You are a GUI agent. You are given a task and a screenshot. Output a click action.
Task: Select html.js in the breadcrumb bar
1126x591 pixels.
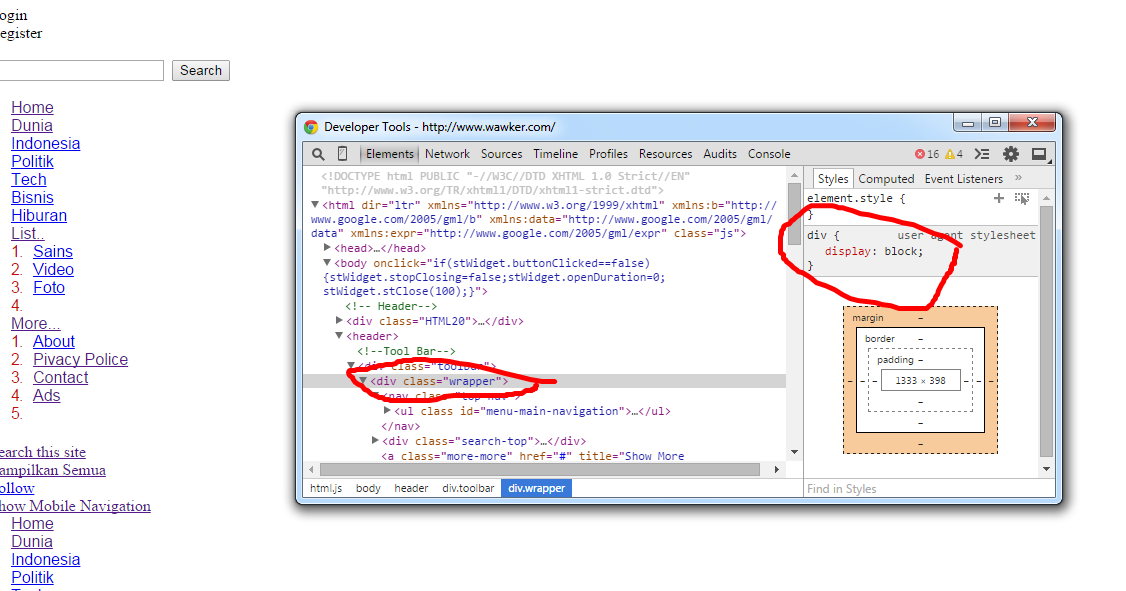(x=326, y=488)
